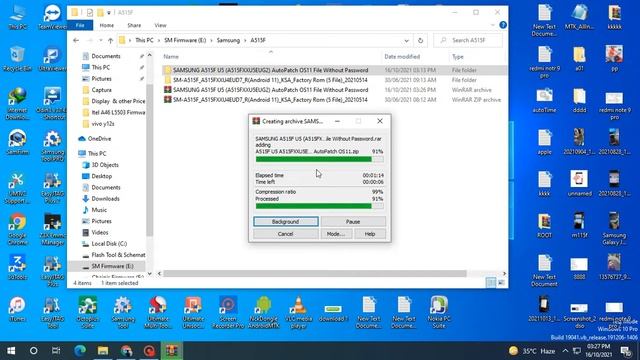Switch to the Share ribbon tab
640x360 pixels.
[x=134, y=25]
